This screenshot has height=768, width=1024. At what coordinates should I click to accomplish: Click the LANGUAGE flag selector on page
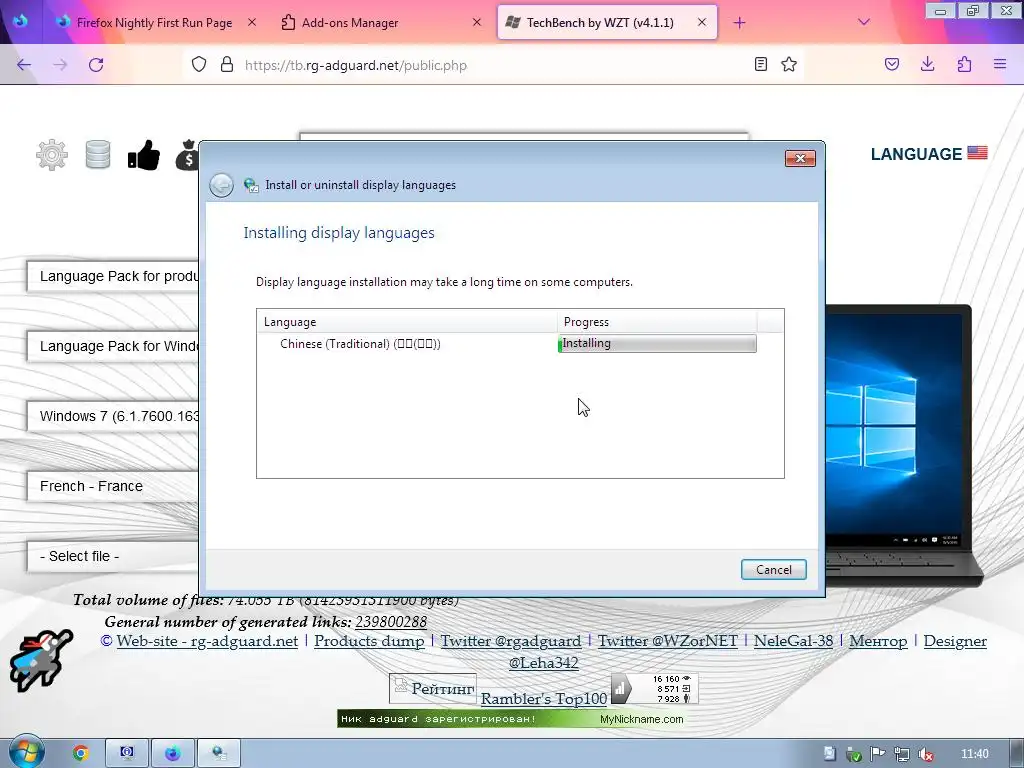(929, 154)
